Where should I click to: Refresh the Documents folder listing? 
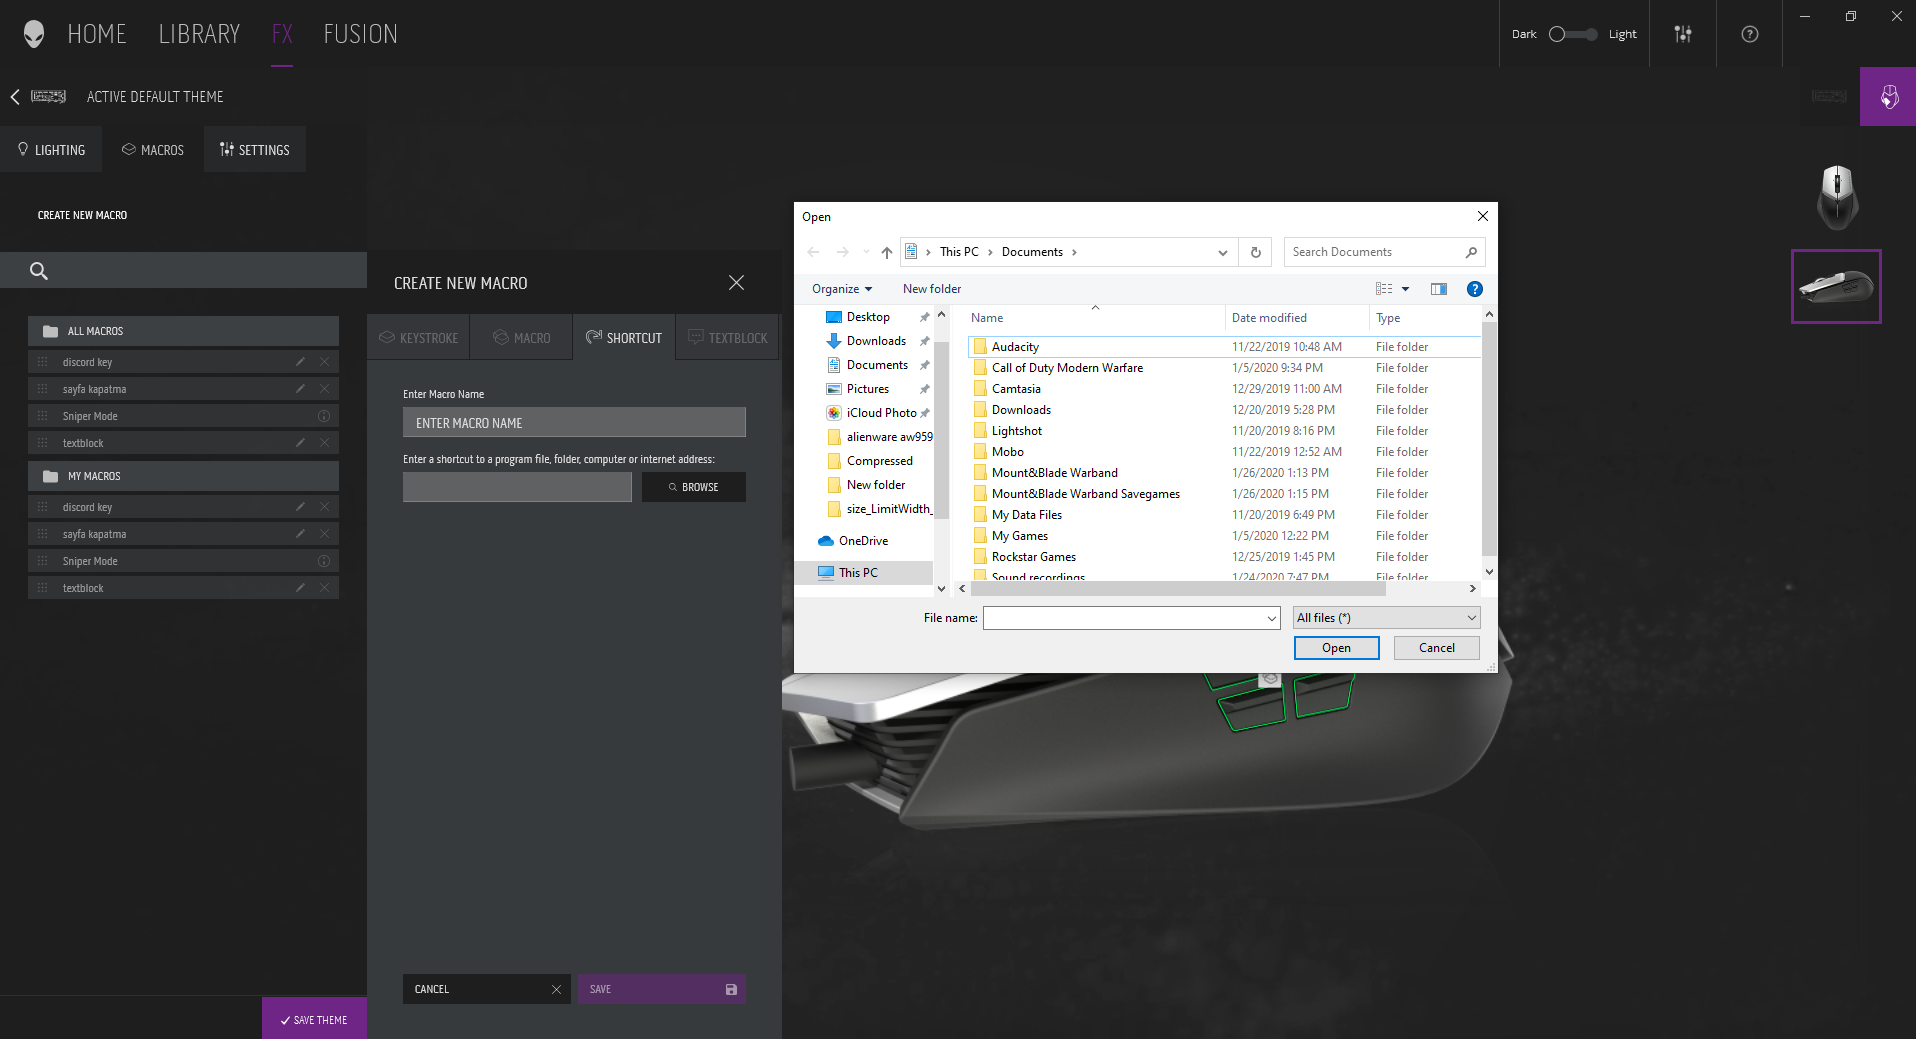(1255, 252)
